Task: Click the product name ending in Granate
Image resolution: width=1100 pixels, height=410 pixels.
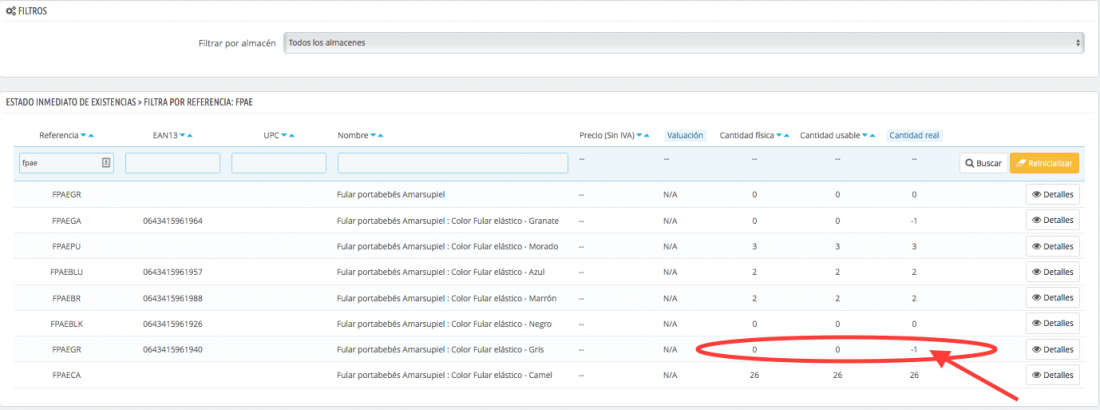Action: click(x=448, y=221)
